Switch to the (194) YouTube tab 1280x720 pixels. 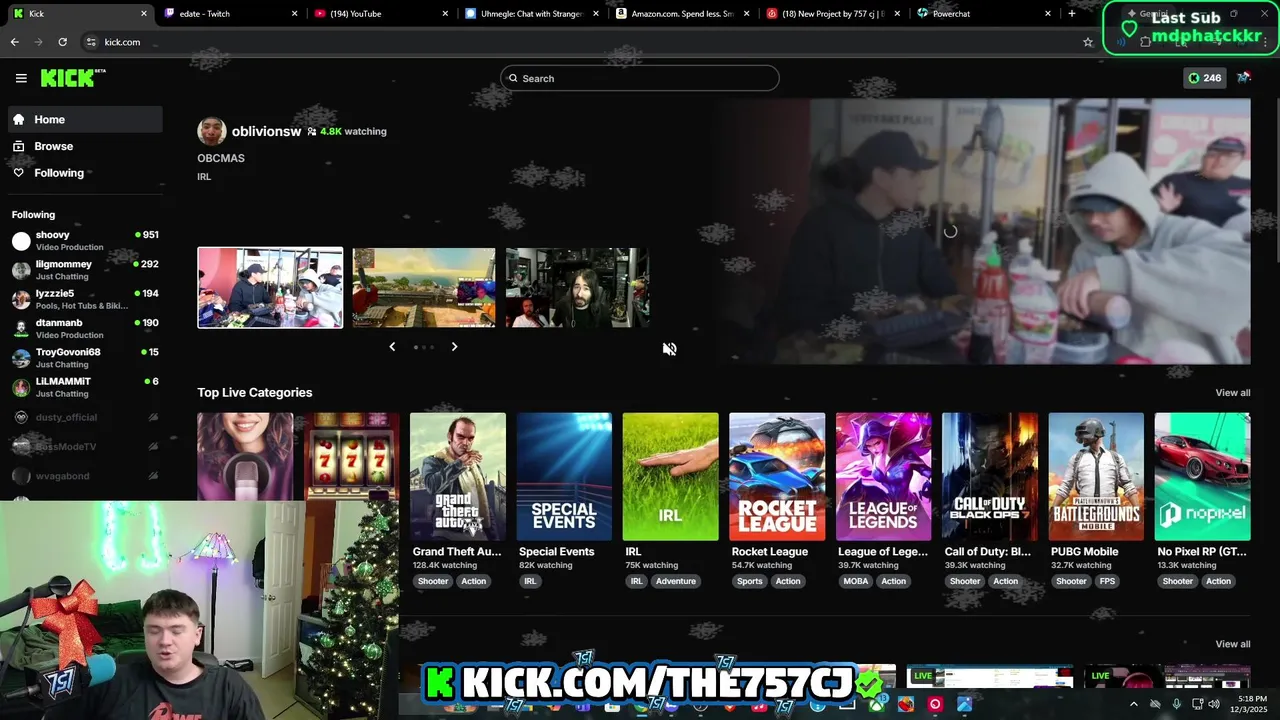[x=382, y=14]
